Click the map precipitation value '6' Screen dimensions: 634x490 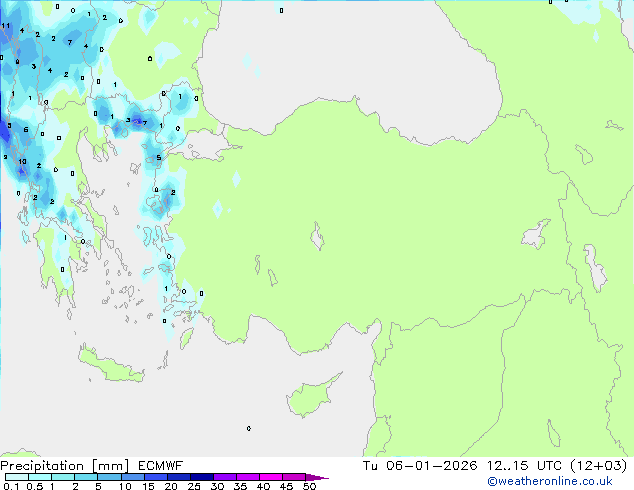(26, 130)
